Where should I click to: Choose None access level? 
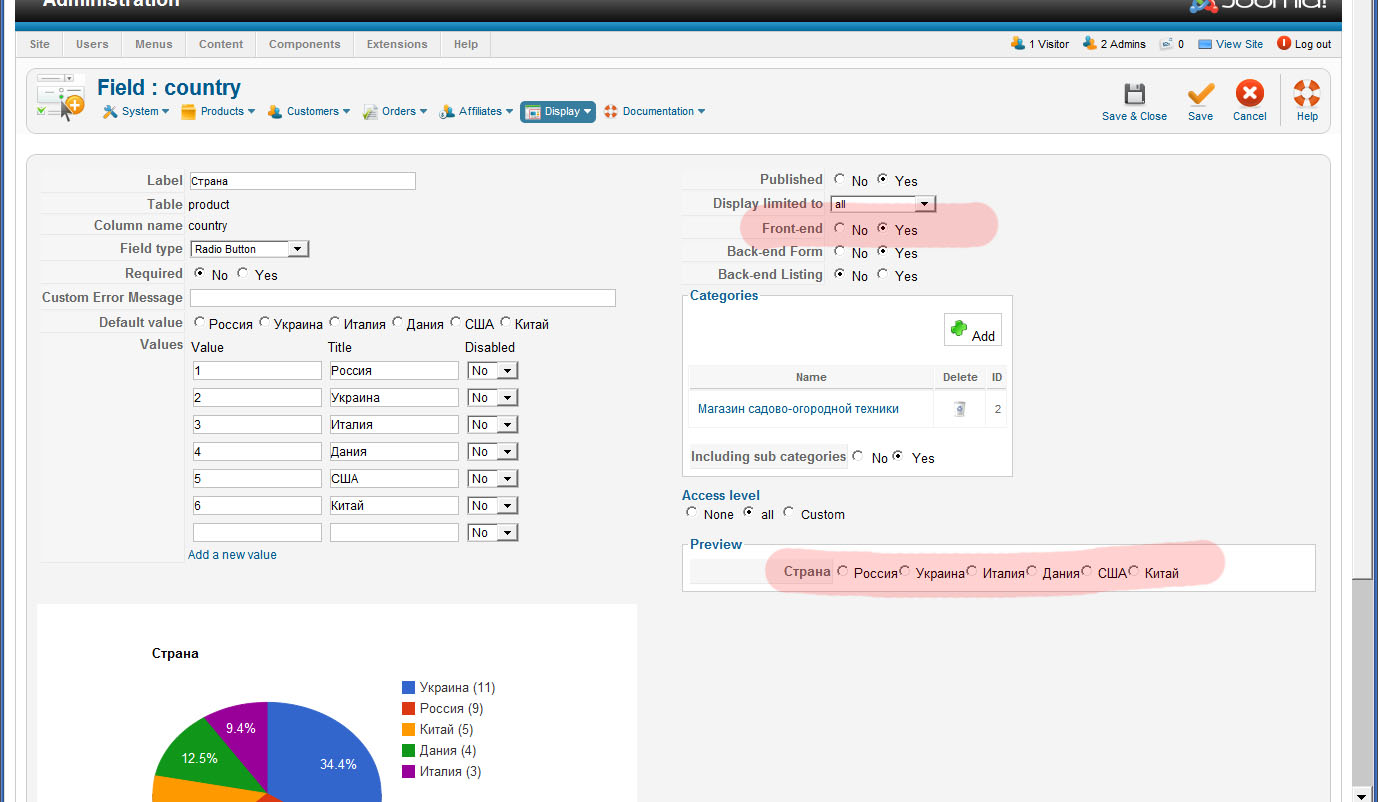click(691, 513)
